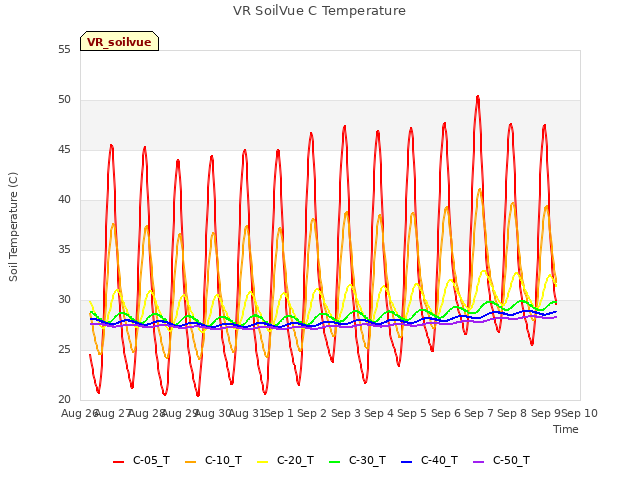Click the Aug 30 x-axis label
This screenshot has width=640, height=480.
tap(213, 413)
